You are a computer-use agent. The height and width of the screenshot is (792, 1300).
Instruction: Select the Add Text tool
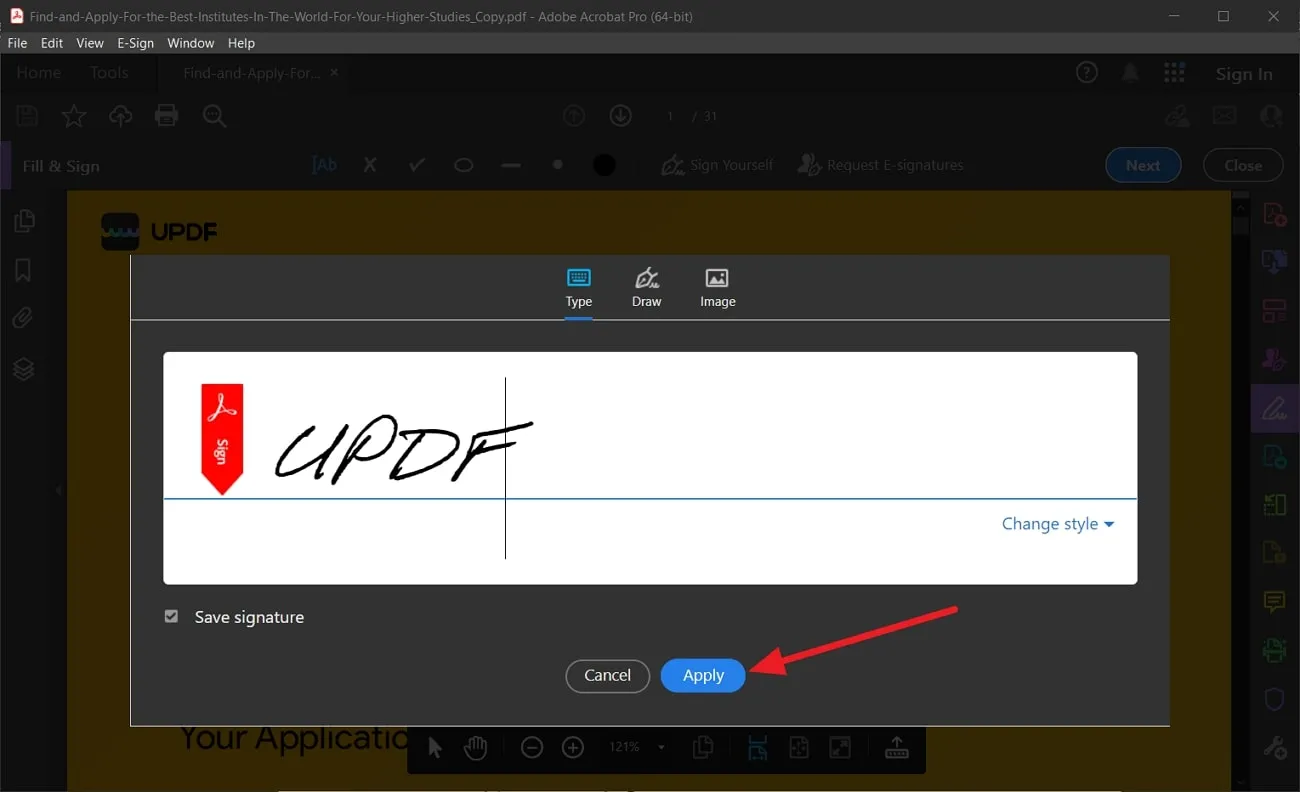coord(325,165)
